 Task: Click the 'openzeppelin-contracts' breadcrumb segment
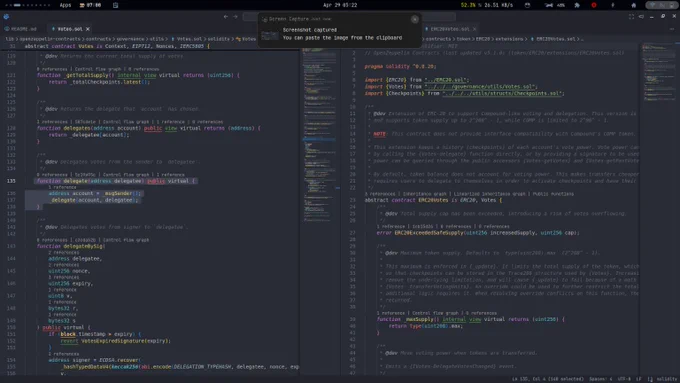pos(50,39)
